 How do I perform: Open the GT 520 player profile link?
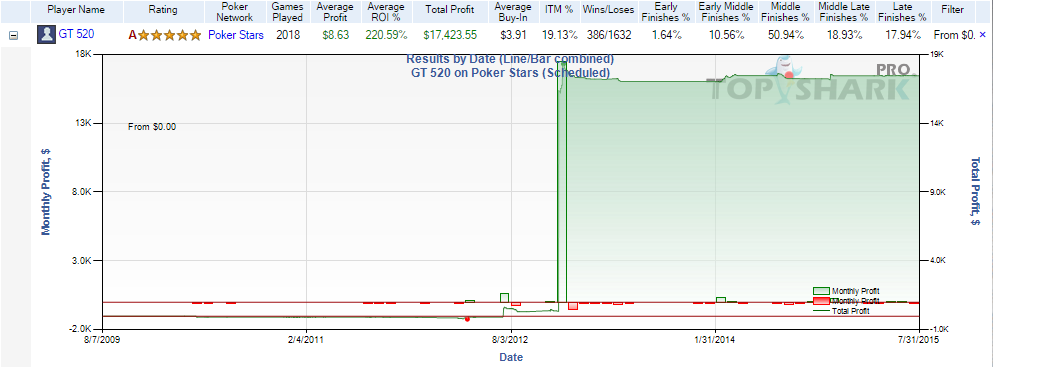(77, 35)
